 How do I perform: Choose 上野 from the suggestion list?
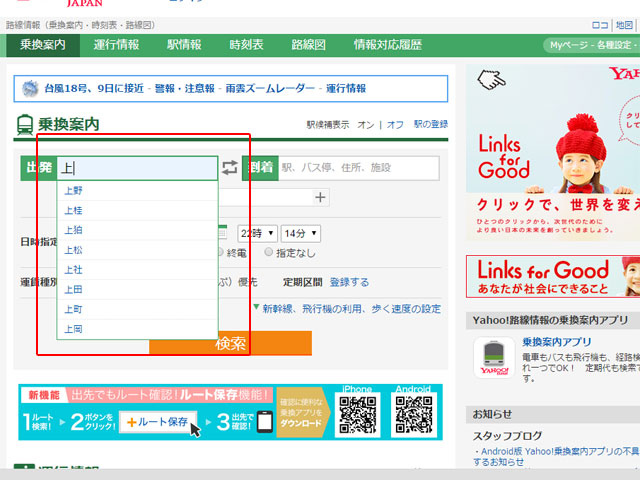[x=137, y=191]
